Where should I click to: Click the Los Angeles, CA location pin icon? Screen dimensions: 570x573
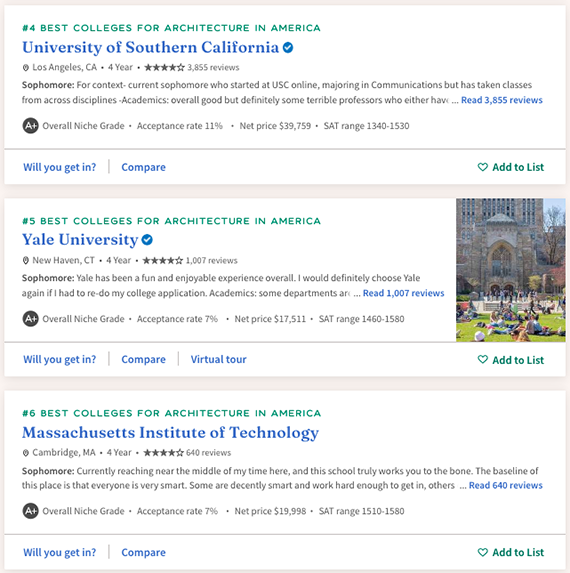pyautogui.click(x=26, y=68)
